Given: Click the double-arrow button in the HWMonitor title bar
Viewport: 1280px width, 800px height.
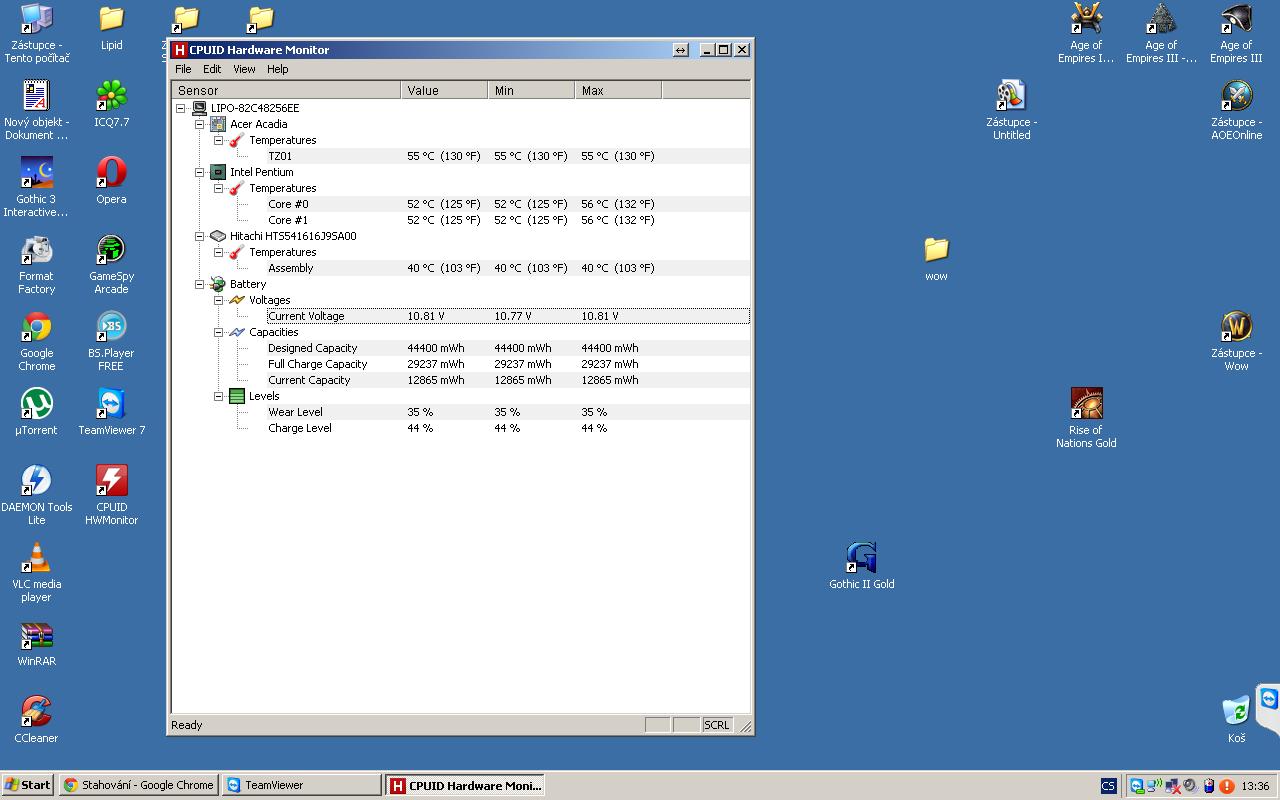Looking at the screenshot, I should click(681, 50).
